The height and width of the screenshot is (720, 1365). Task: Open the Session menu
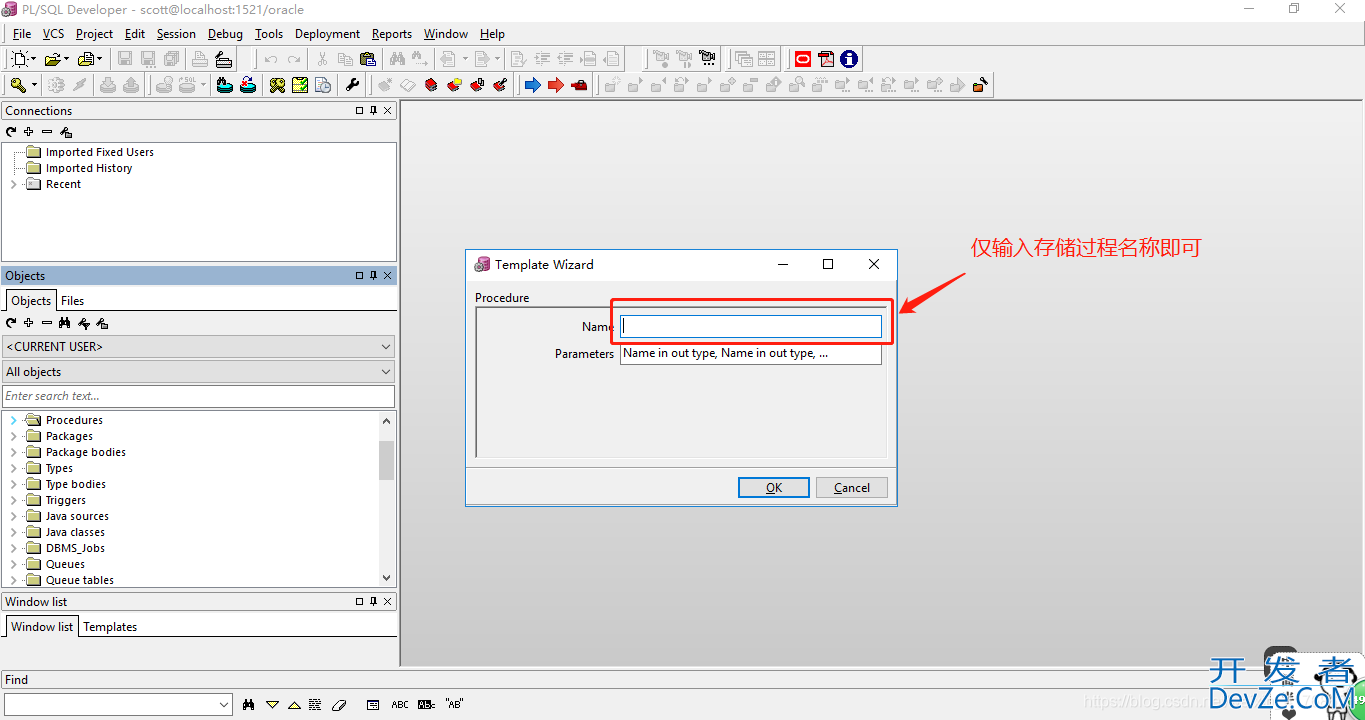point(176,34)
